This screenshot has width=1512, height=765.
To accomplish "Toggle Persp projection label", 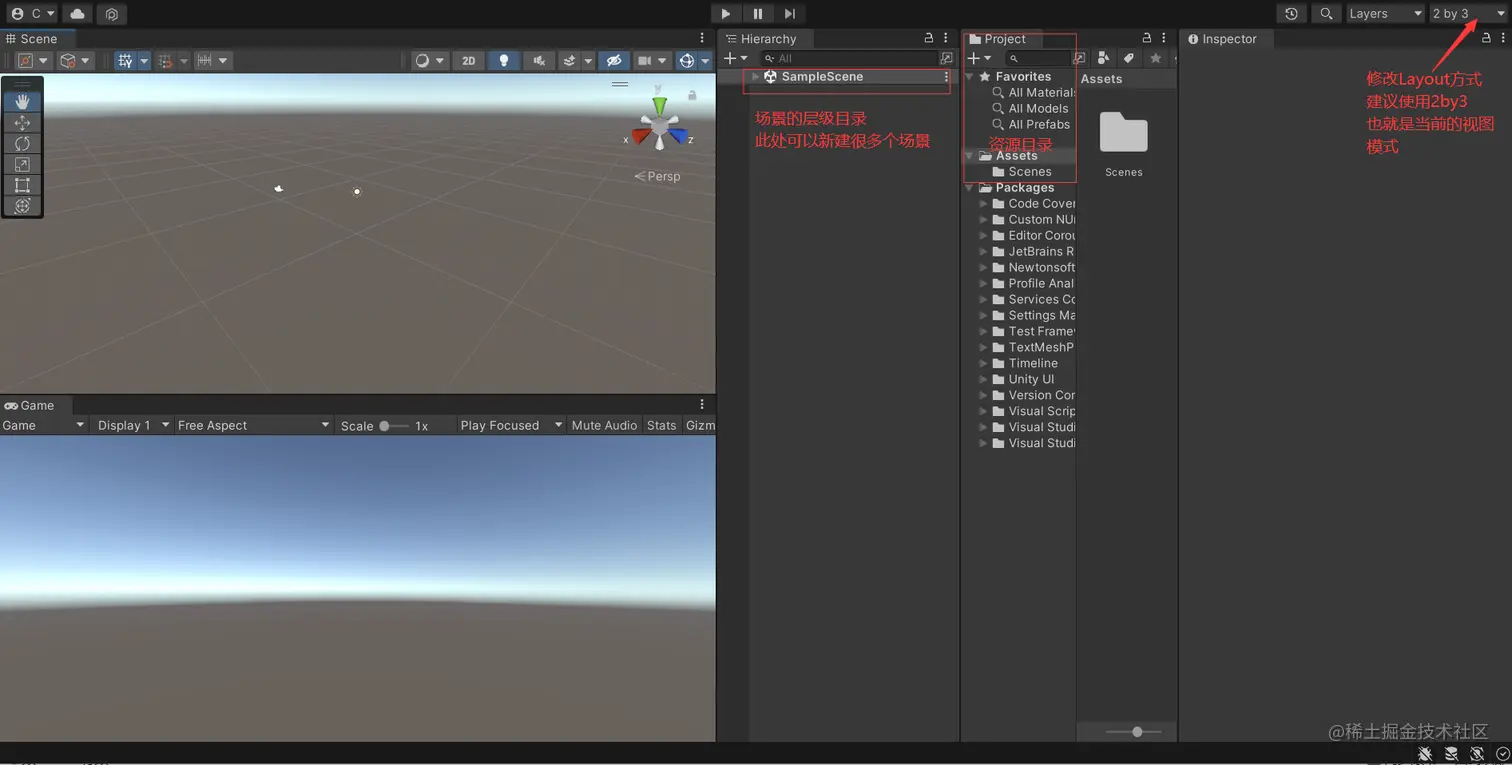I will (x=657, y=176).
